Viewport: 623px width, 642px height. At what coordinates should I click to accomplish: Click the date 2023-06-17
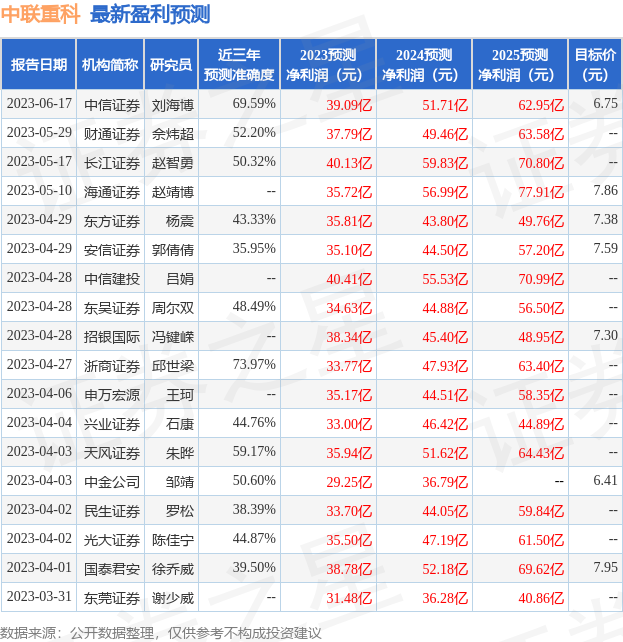[x=39, y=104]
